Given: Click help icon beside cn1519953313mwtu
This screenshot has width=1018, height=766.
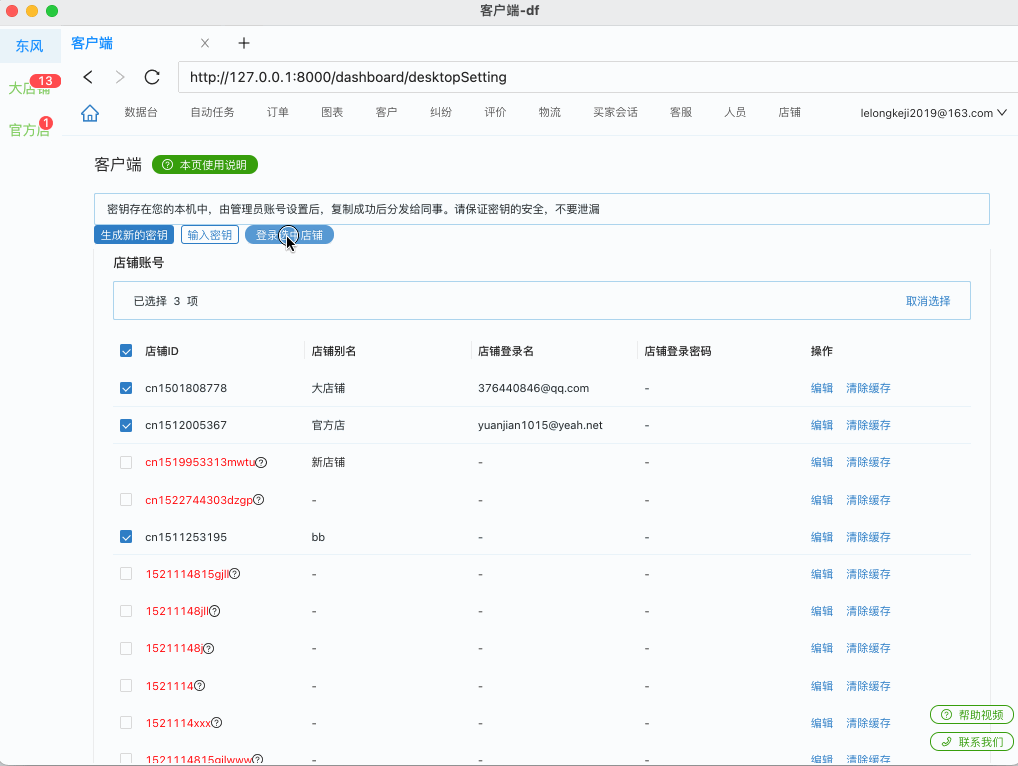Looking at the screenshot, I should click(262, 462).
